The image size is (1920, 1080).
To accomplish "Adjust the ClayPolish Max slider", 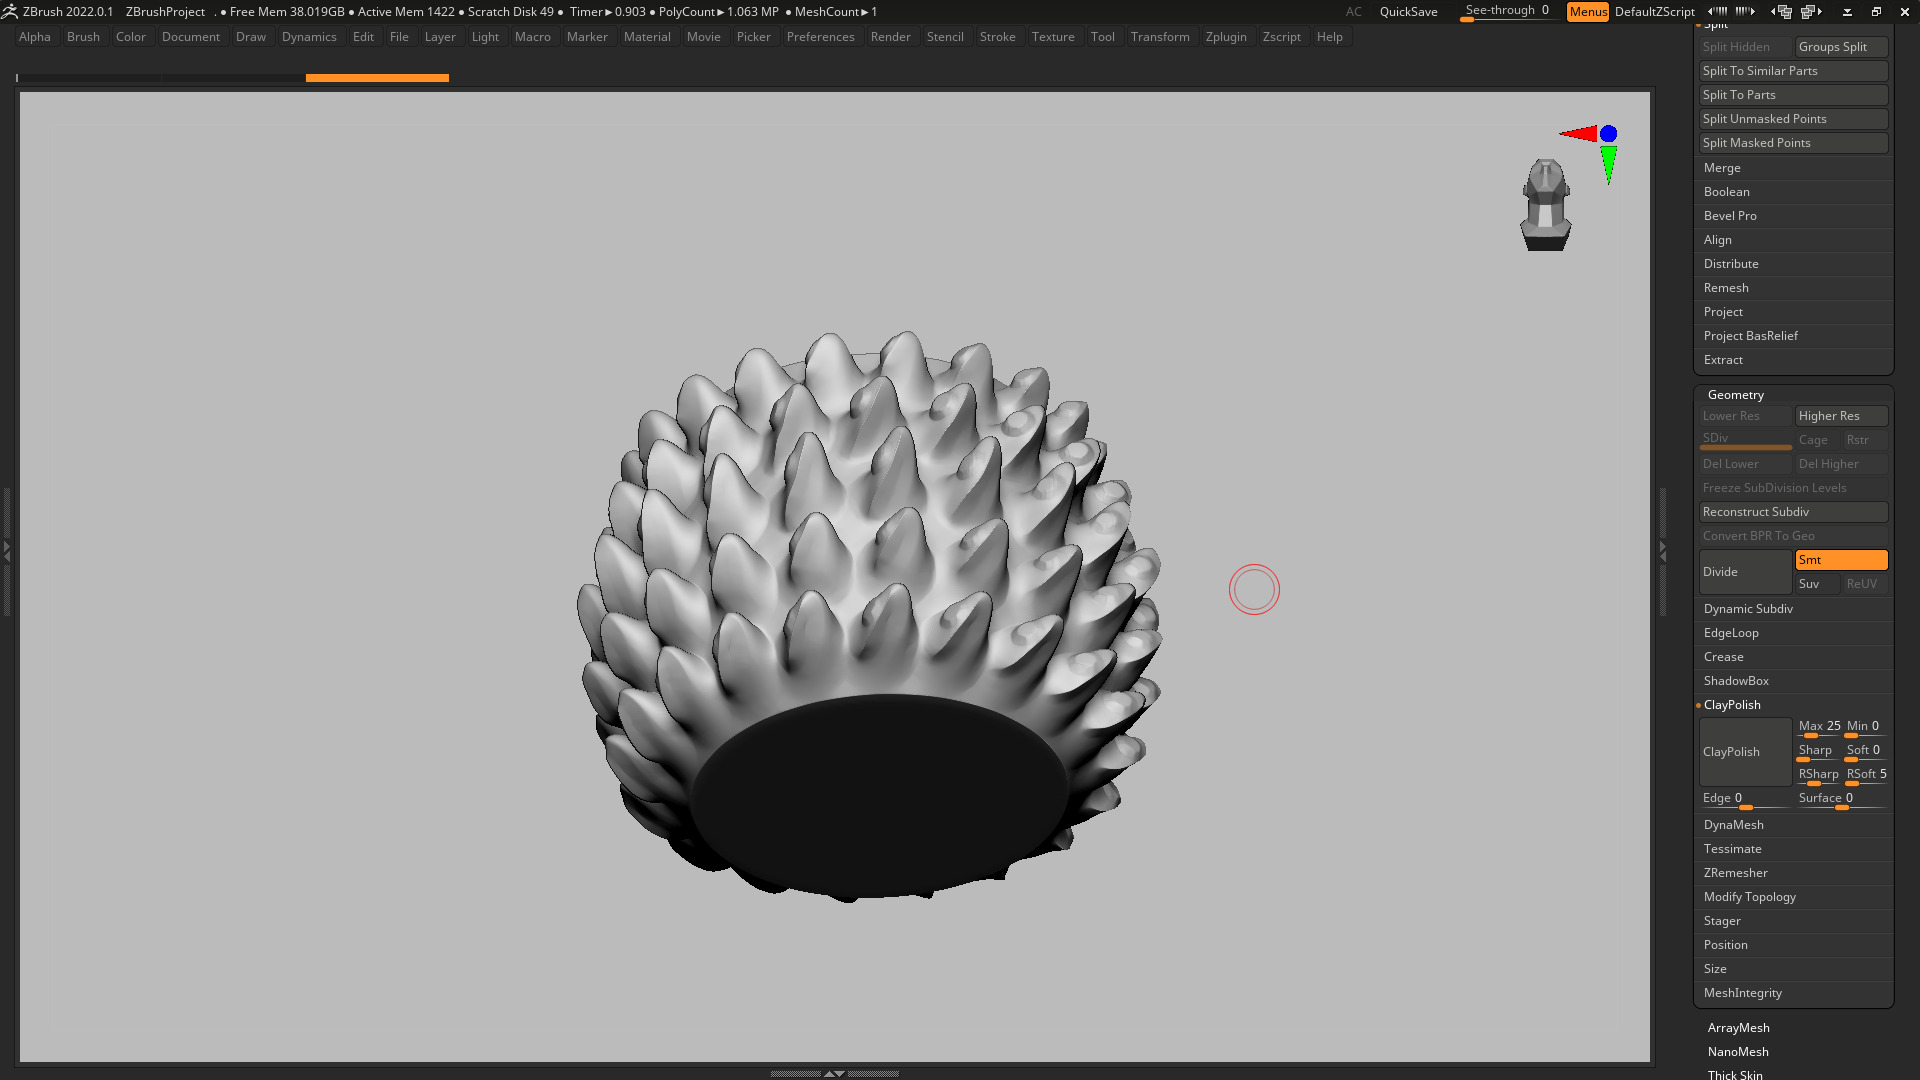I will pos(1818,728).
